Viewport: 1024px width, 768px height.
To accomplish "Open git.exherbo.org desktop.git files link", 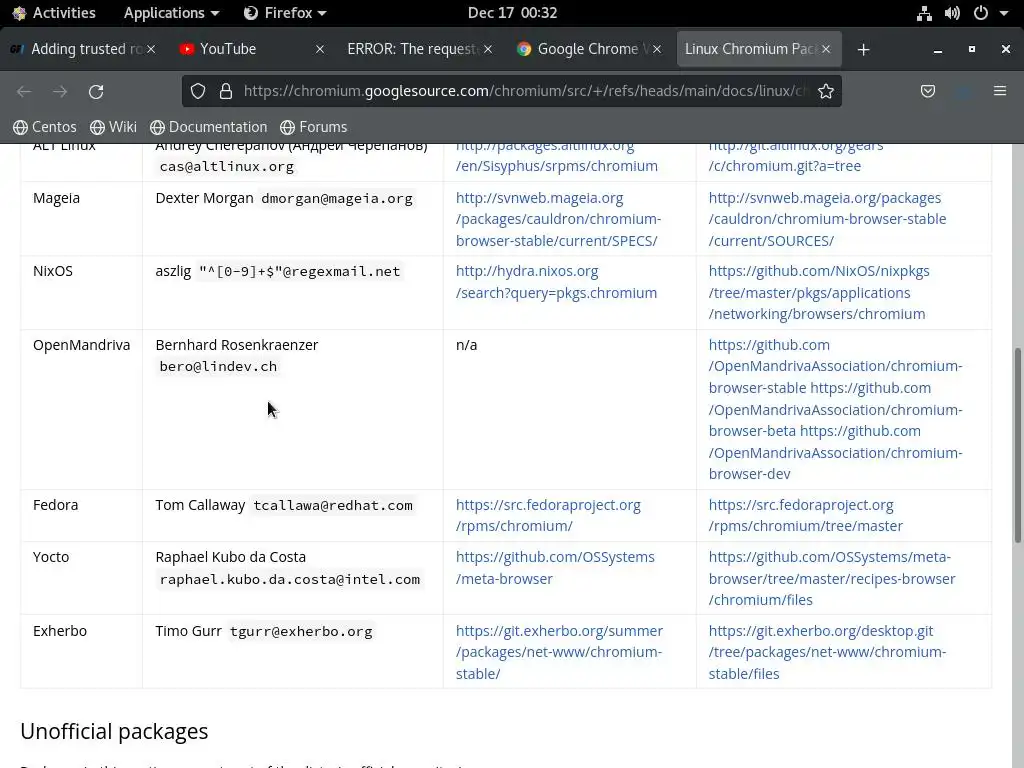I will point(827,652).
